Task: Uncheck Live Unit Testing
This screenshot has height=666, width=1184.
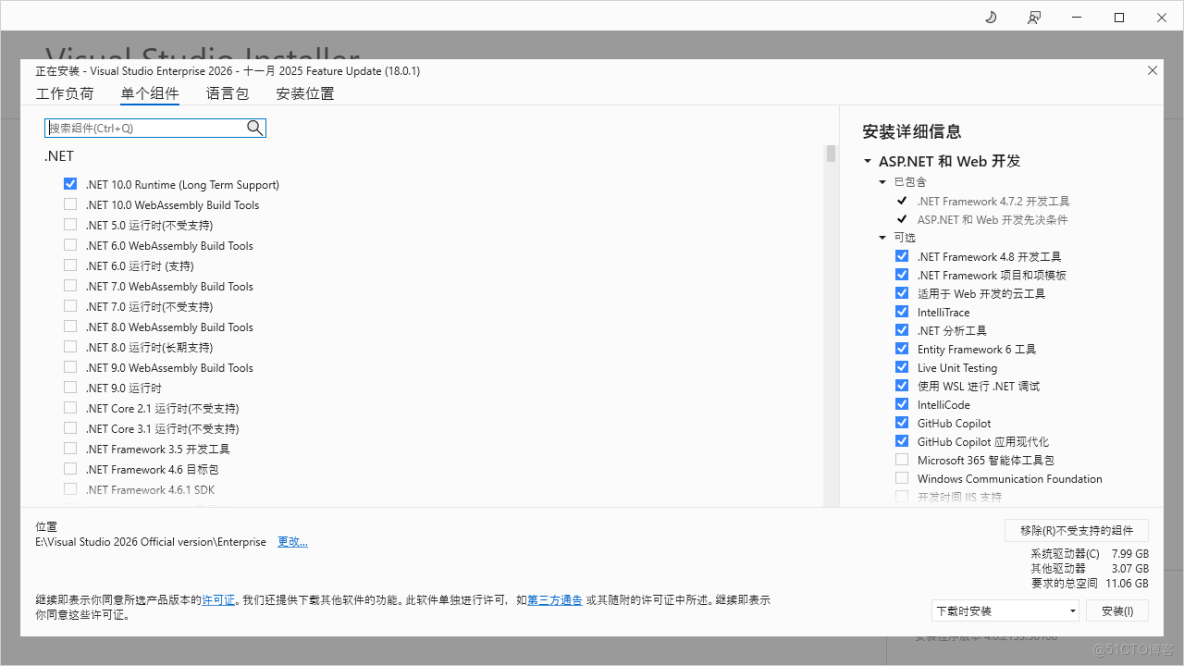Action: point(902,367)
